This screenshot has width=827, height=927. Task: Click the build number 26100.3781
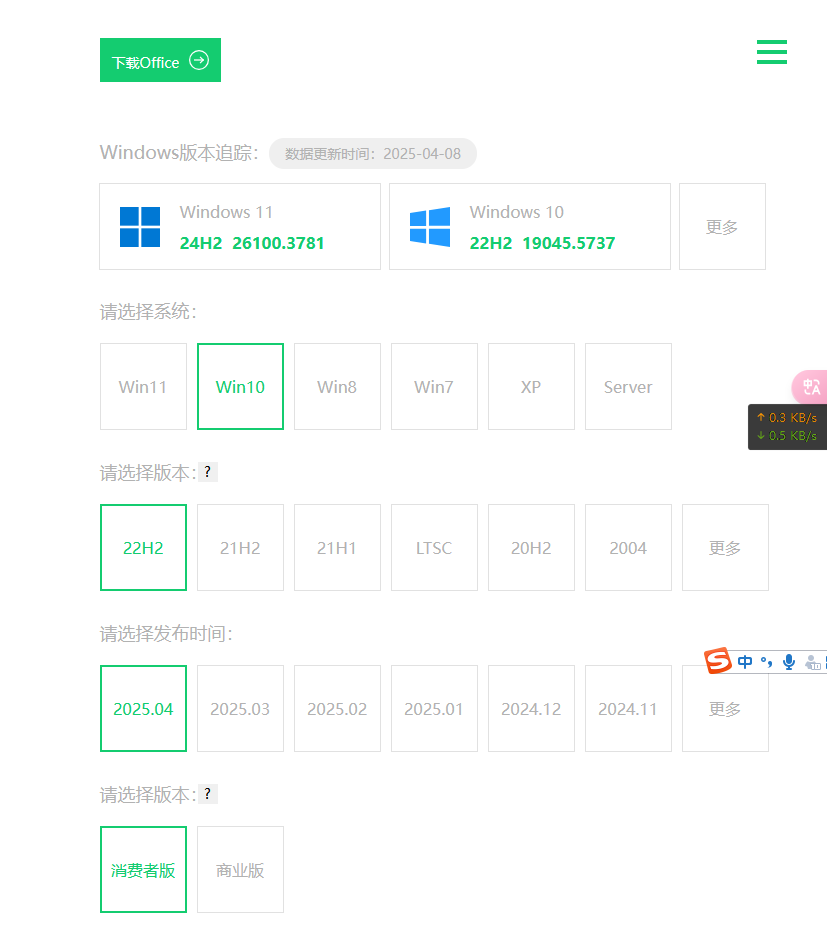tap(278, 243)
